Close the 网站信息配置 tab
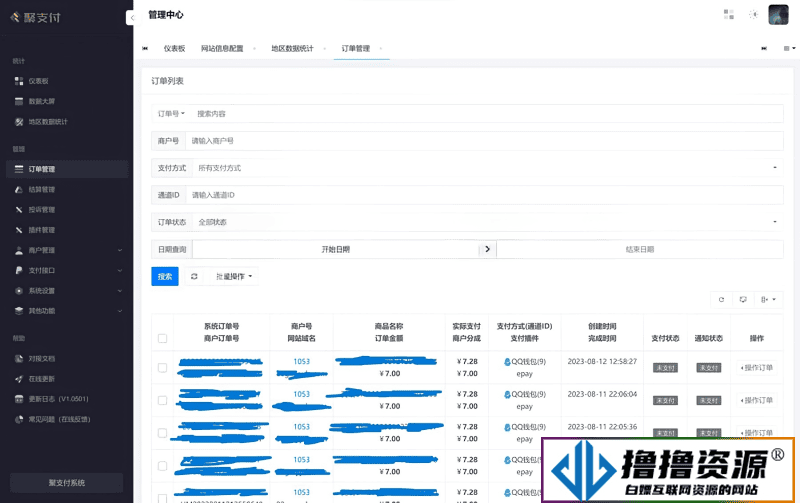This screenshot has width=800, height=503. [254, 49]
